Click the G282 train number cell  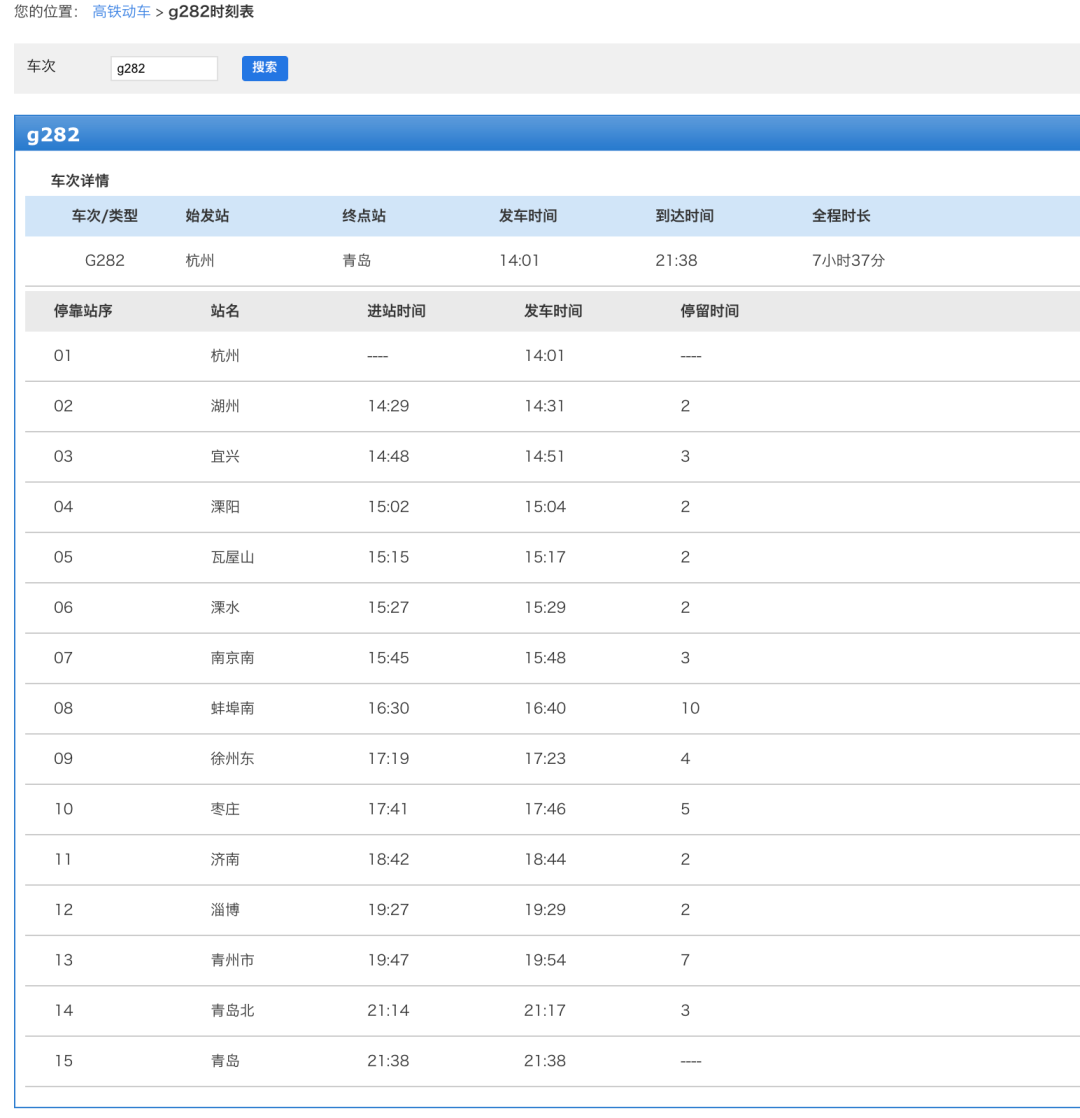point(104,261)
